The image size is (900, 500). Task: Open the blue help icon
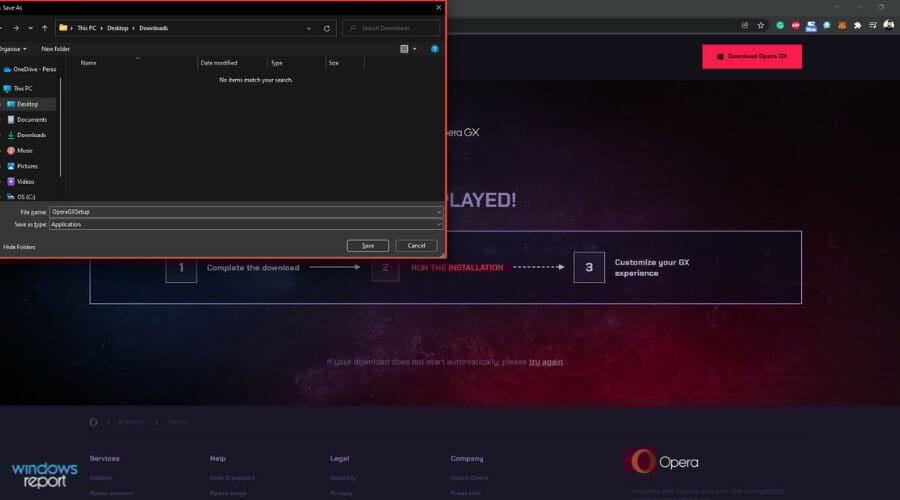pos(435,49)
